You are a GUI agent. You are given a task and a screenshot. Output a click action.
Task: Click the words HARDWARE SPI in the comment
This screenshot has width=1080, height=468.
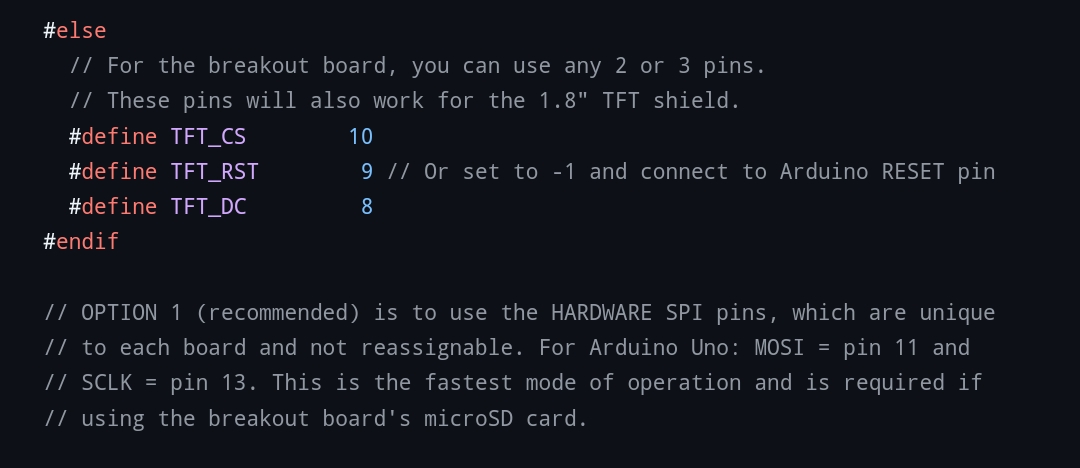[x=627, y=313]
